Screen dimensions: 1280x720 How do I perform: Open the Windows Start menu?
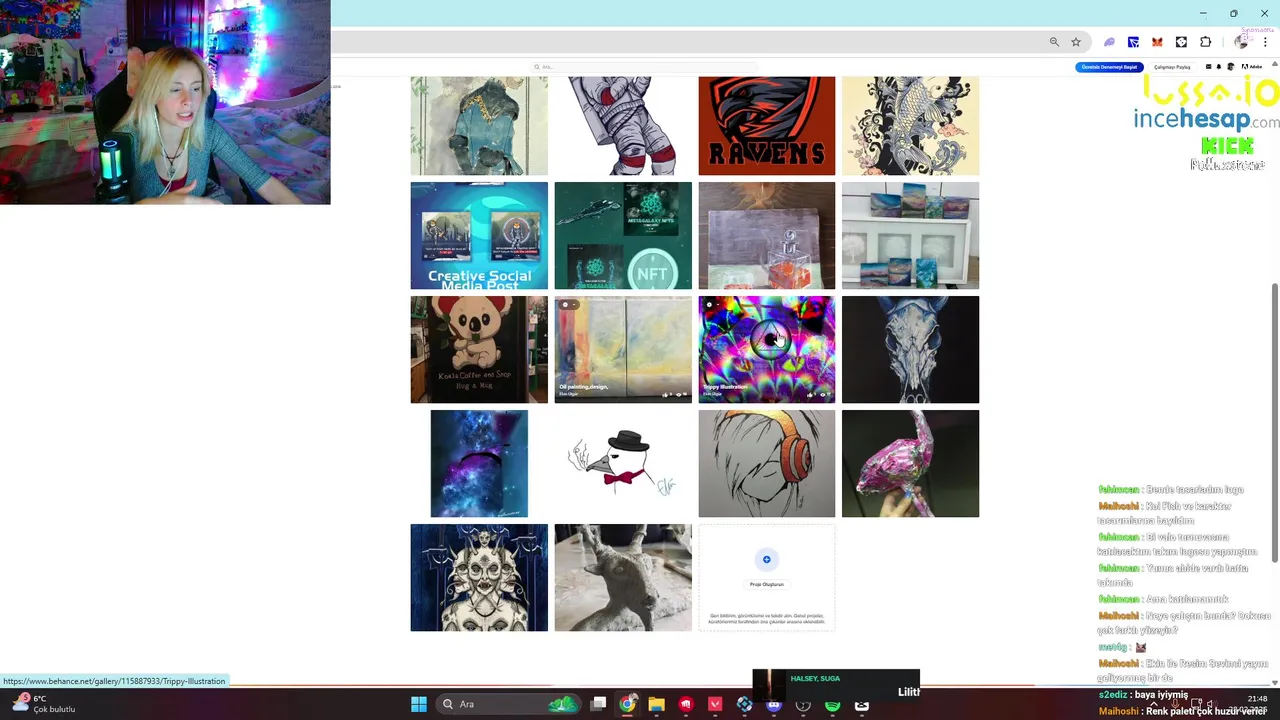pos(419,704)
